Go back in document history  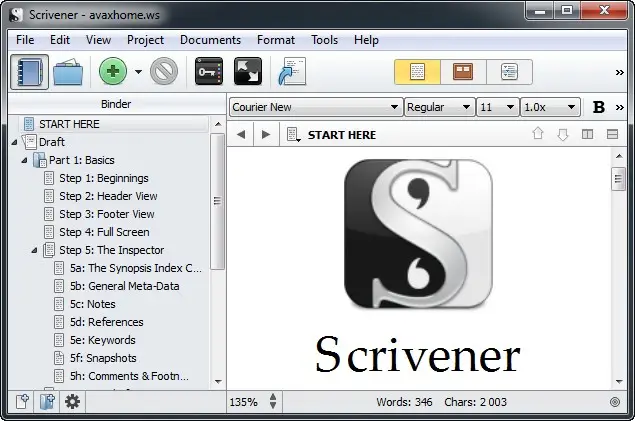[x=241, y=134]
